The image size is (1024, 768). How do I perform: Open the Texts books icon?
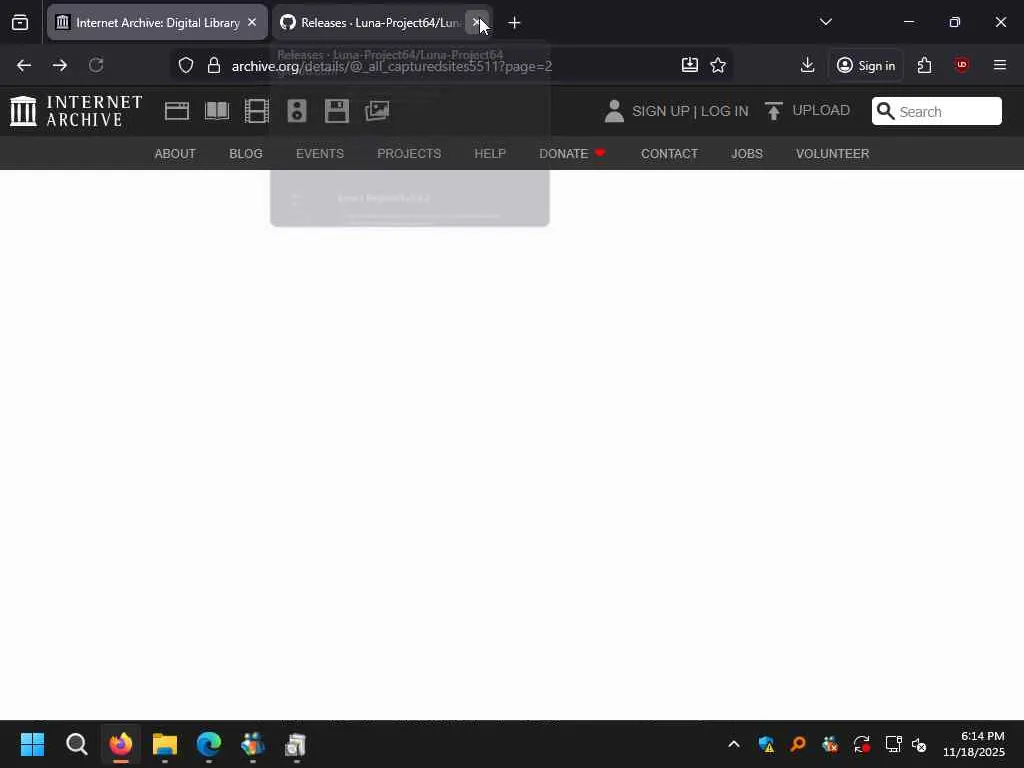[x=217, y=111]
